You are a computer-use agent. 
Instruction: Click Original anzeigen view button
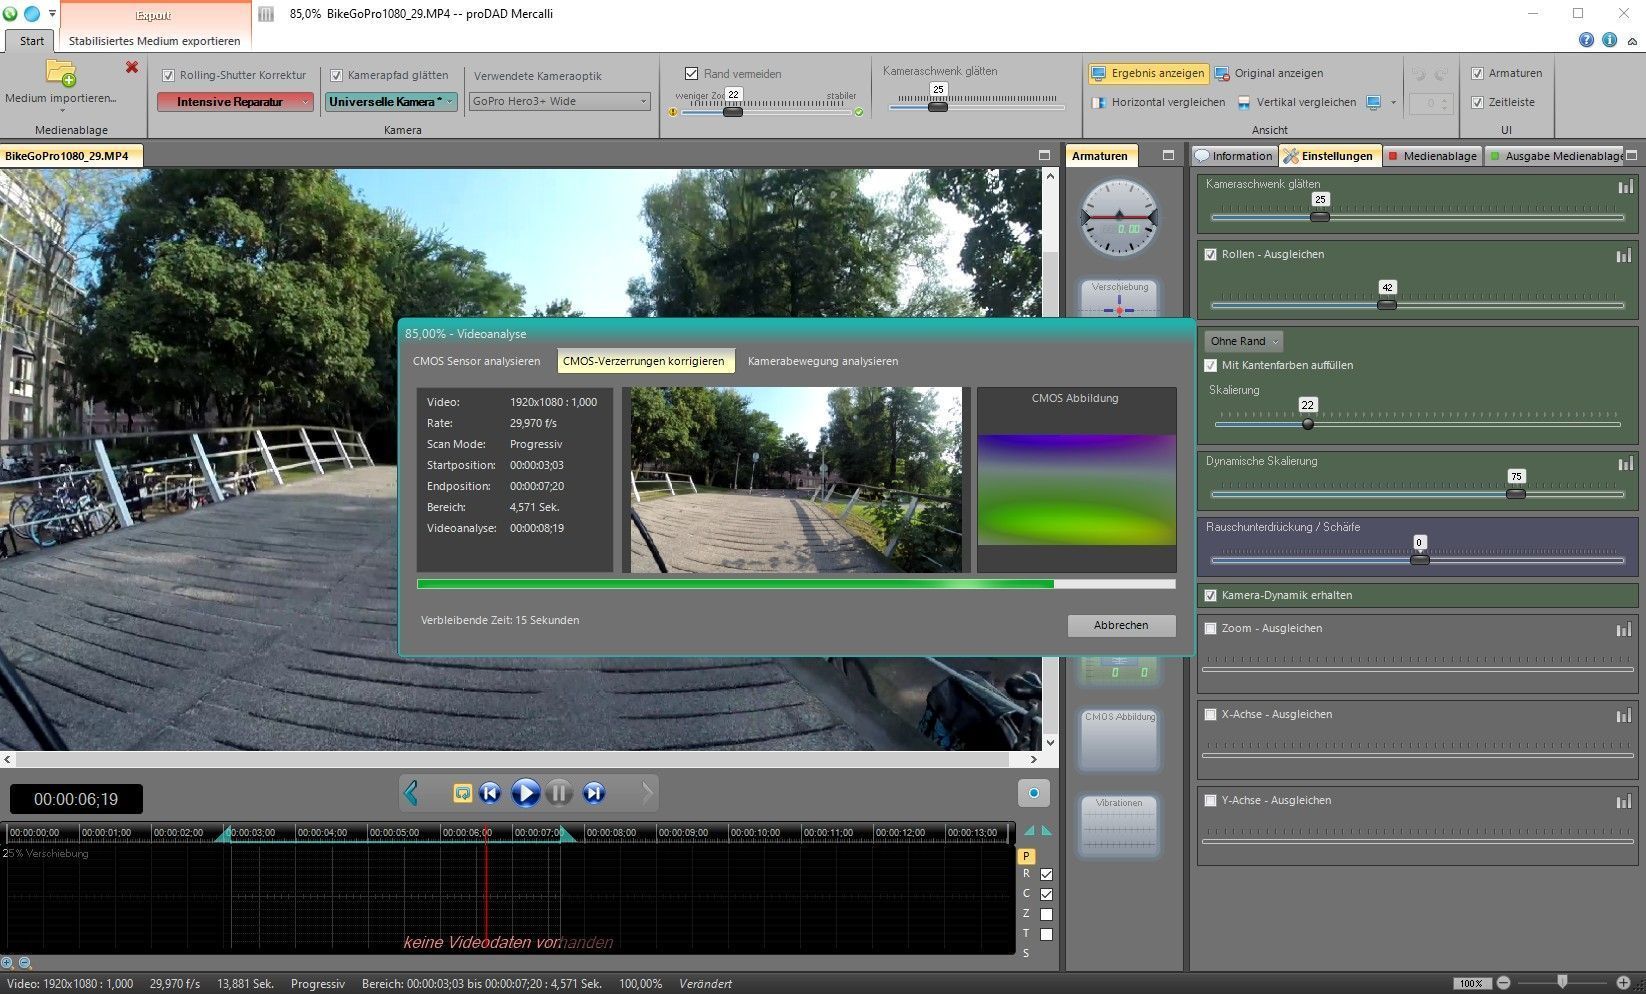pyautogui.click(x=1268, y=74)
